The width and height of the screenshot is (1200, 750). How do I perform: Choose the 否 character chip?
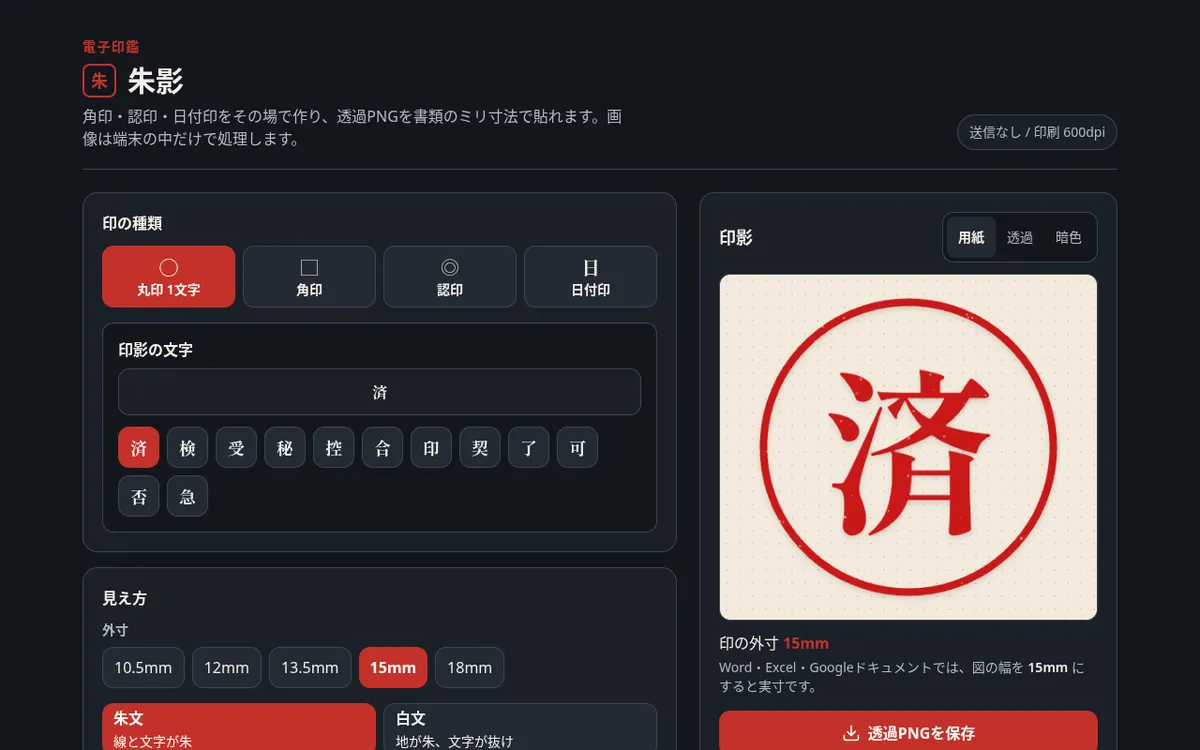pos(139,496)
